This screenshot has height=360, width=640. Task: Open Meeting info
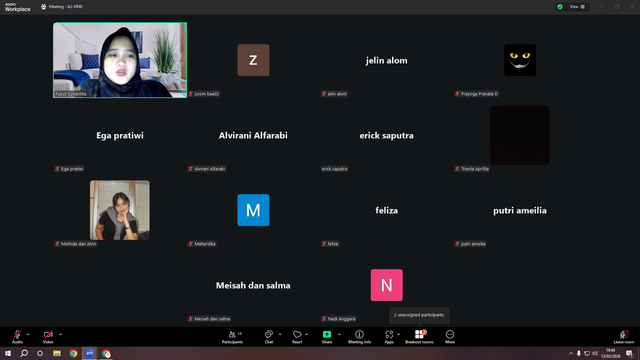coord(360,337)
